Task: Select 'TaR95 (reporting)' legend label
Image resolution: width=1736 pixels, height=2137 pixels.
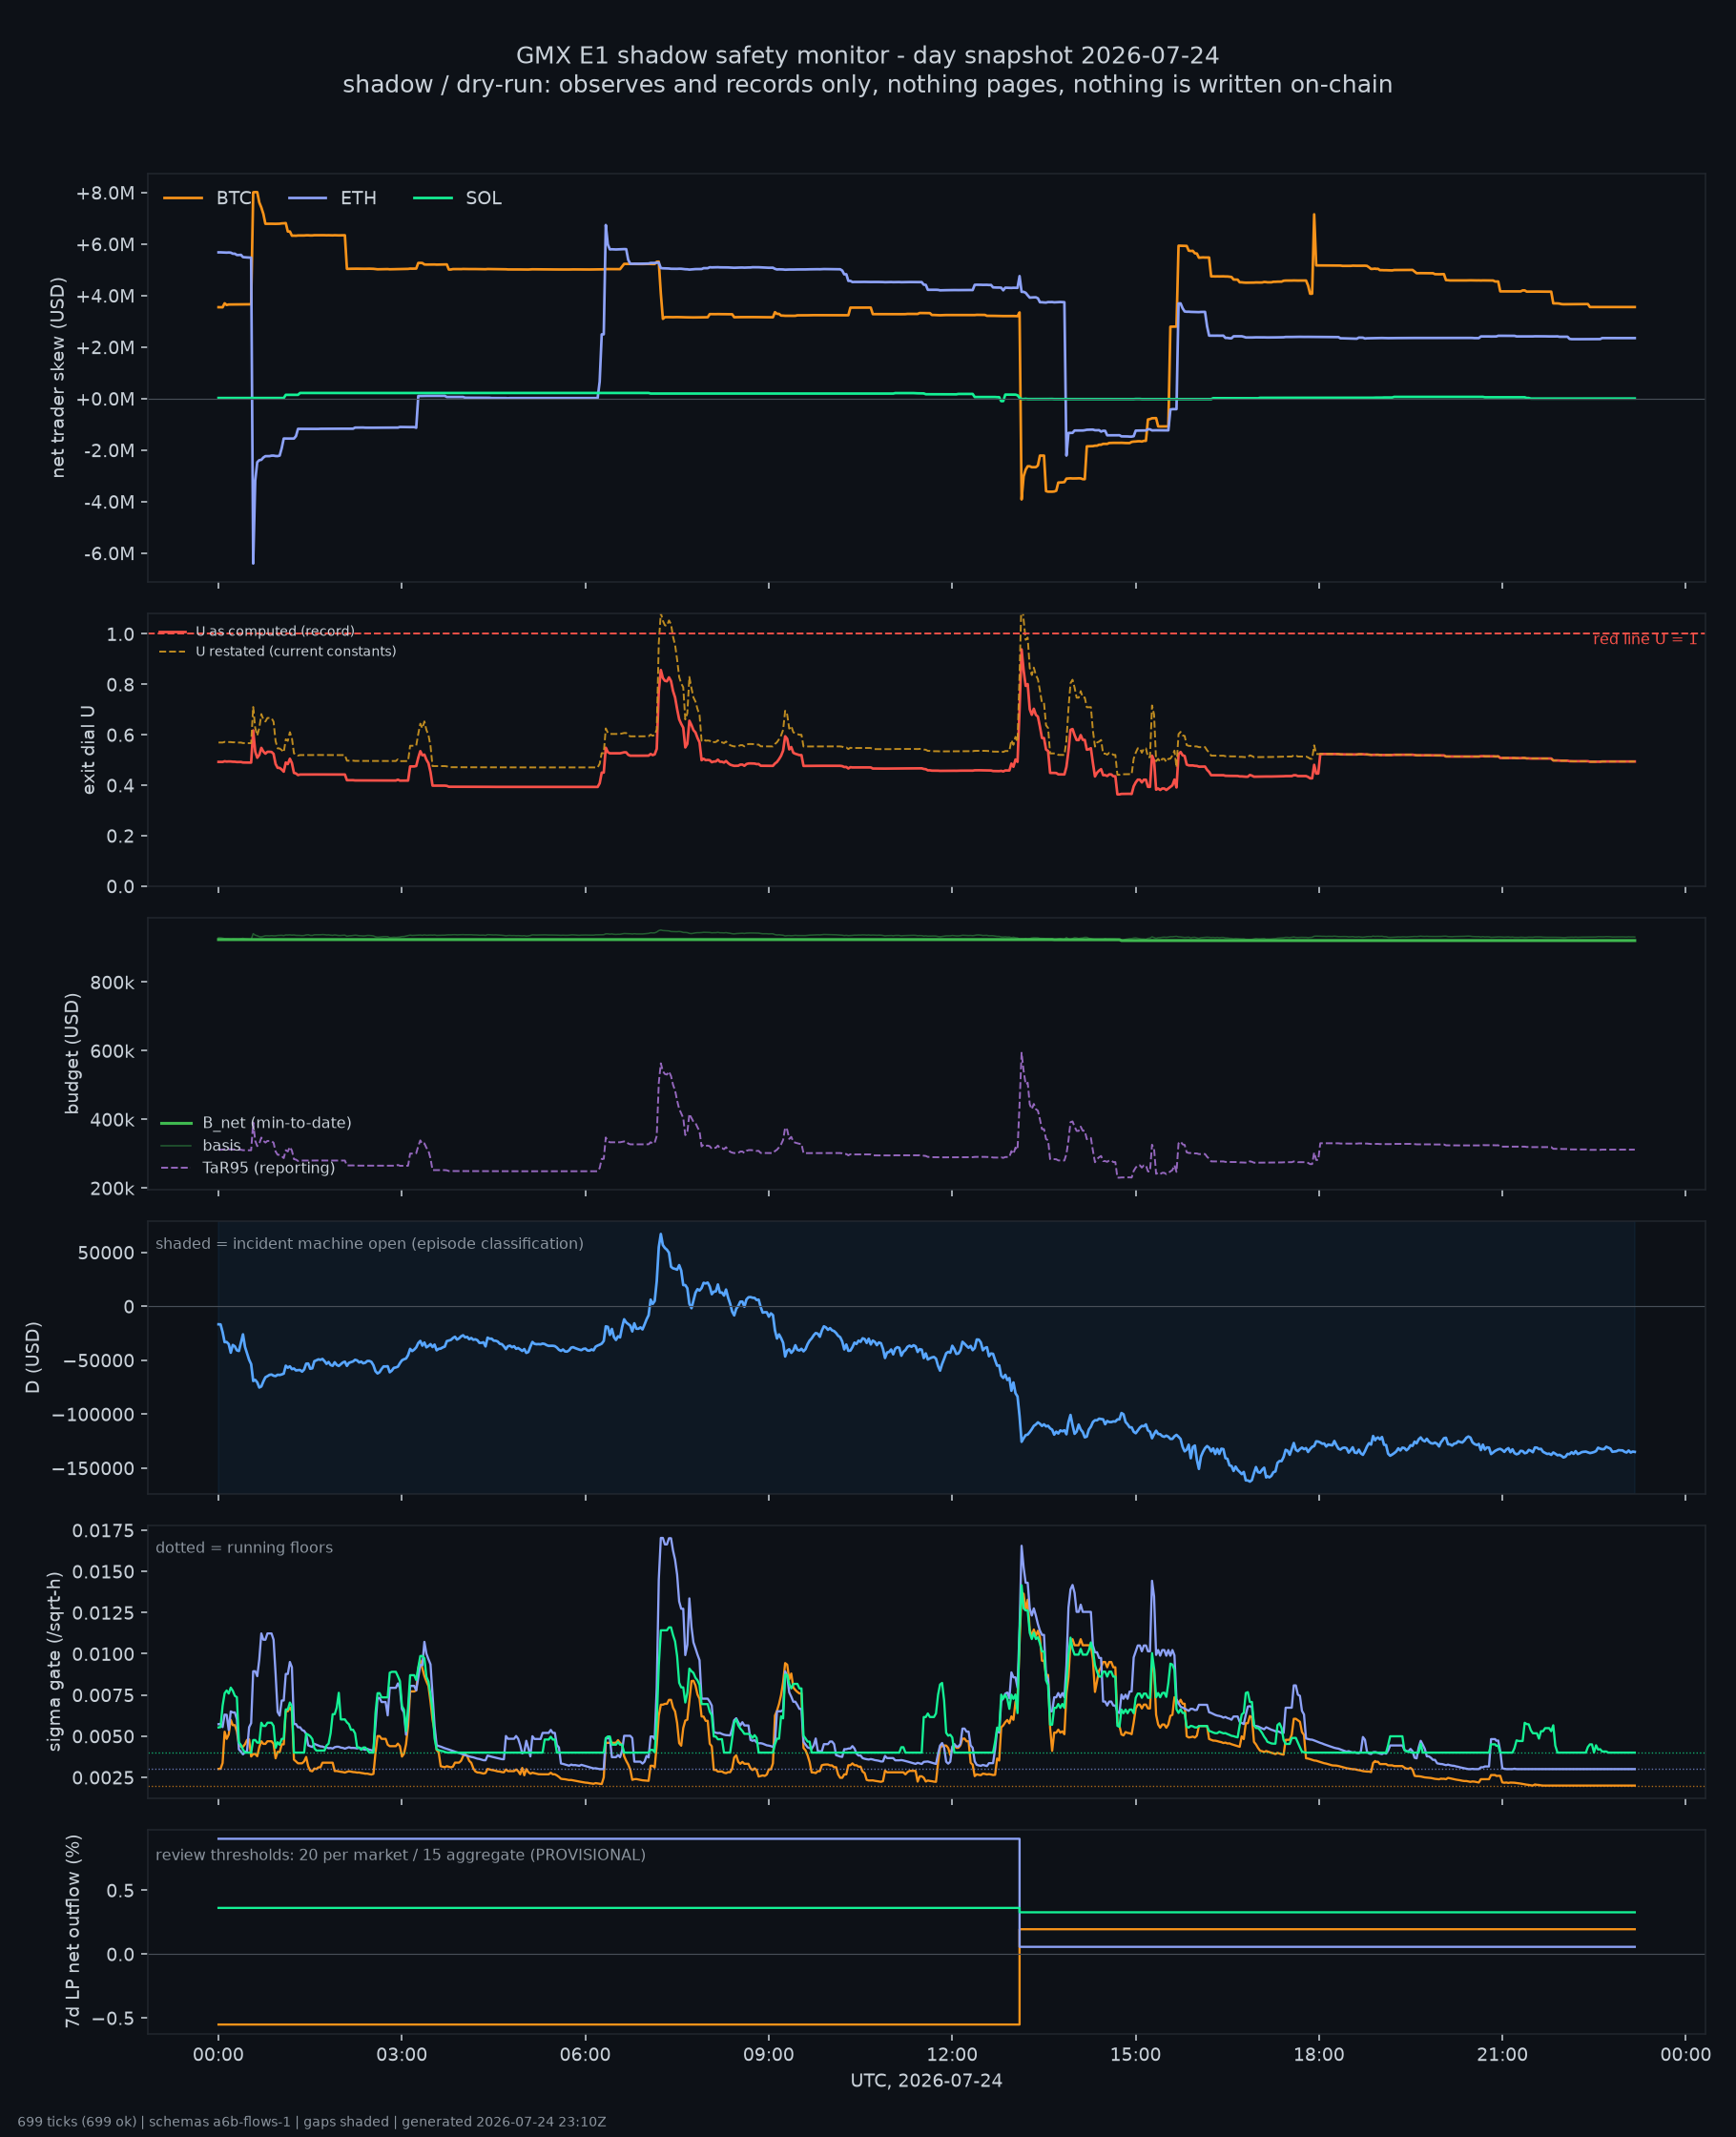Action: tap(269, 1168)
